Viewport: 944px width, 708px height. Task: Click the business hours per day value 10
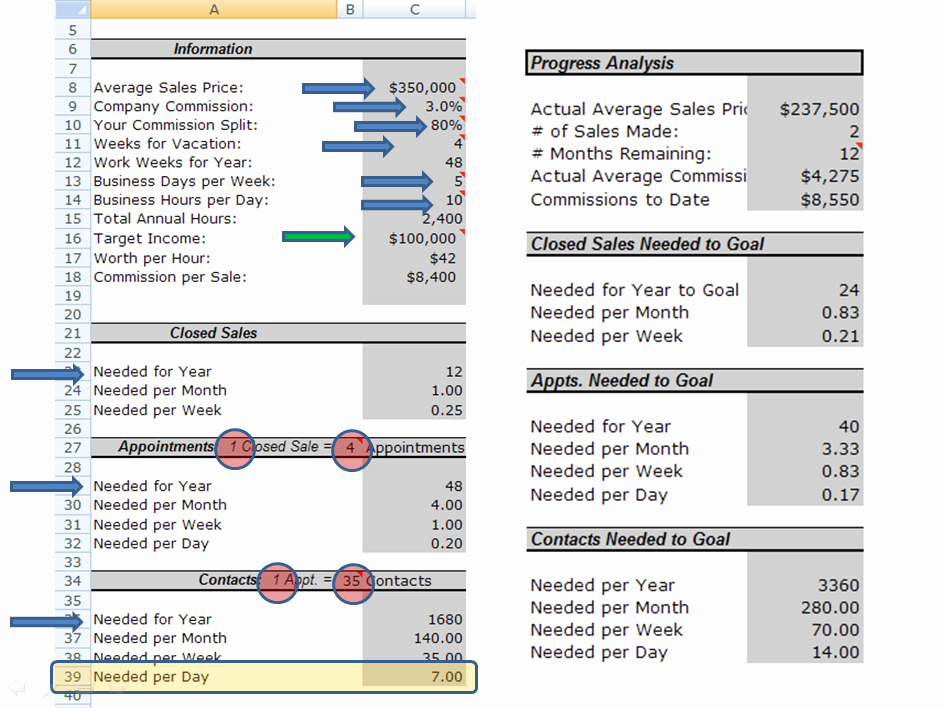[x=414, y=199]
